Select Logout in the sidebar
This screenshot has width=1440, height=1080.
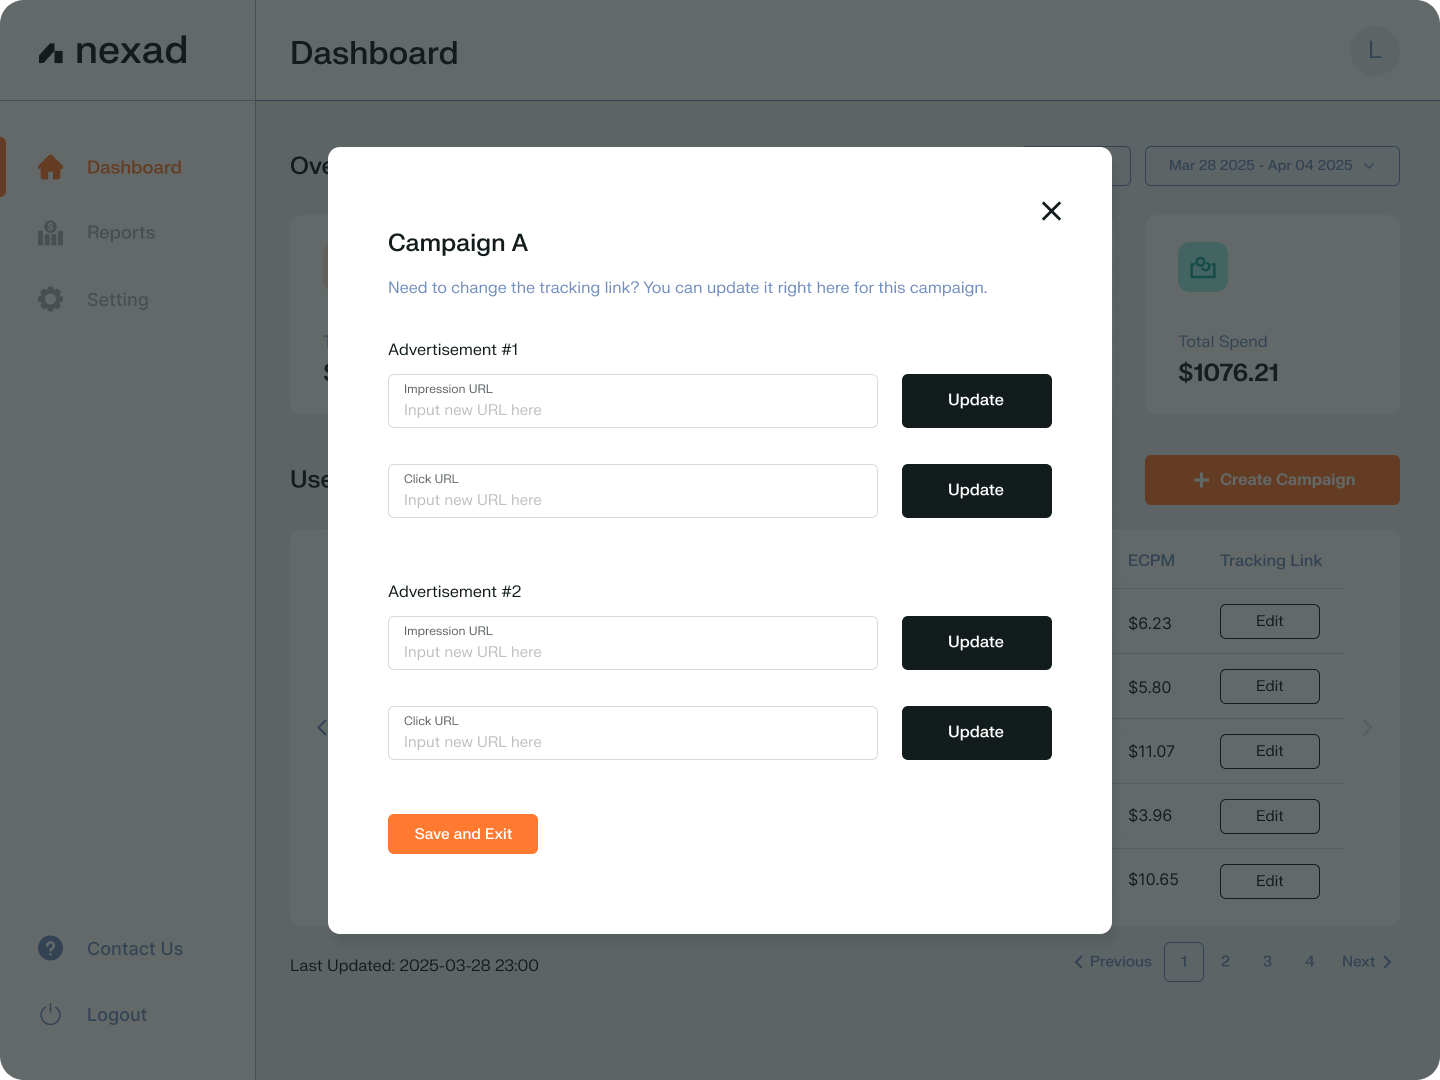[117, 1014]
